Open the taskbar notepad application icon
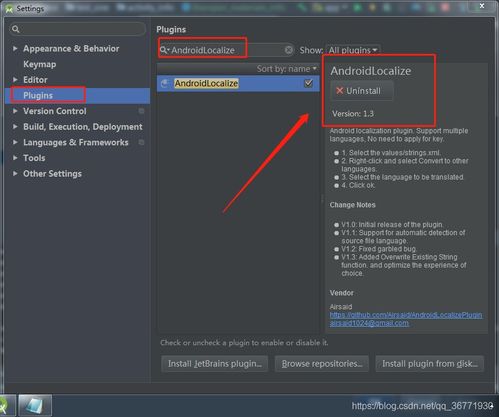 pyautogui.click(x=35, y=405)
